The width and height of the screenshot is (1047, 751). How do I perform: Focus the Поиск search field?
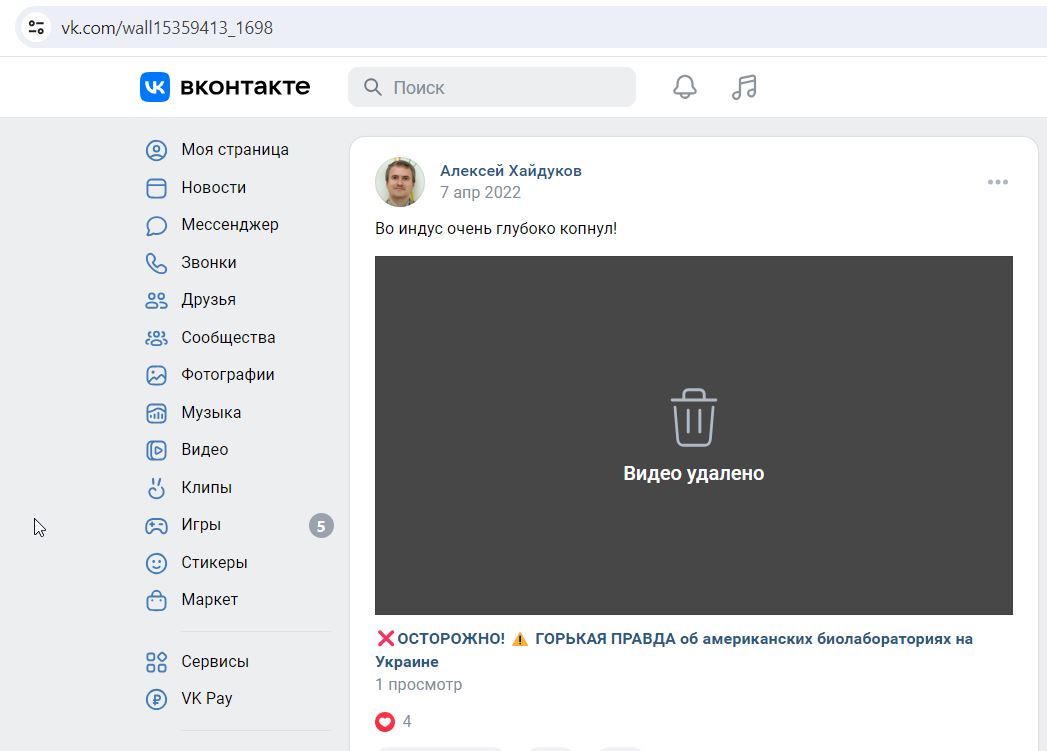(x=491, y=87)
